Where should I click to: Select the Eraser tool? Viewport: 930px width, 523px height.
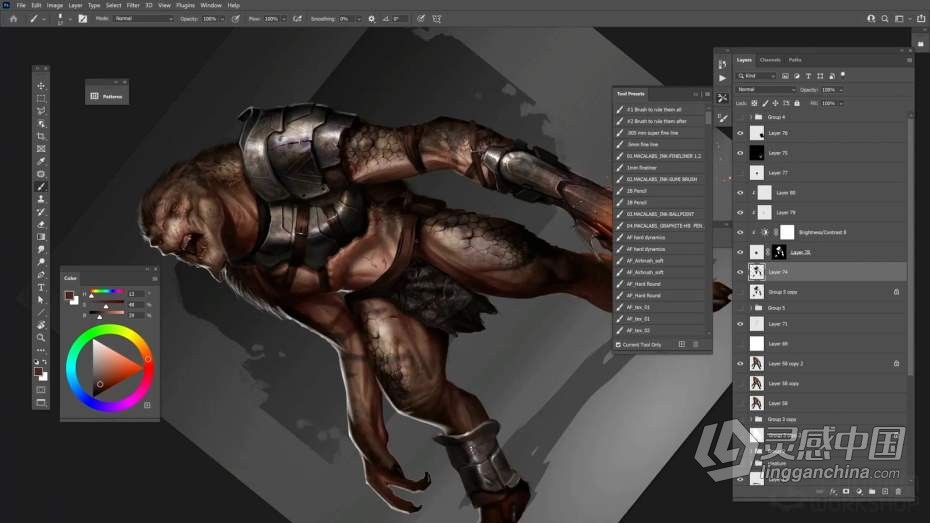pyautogui.click(x=41, y=225)
